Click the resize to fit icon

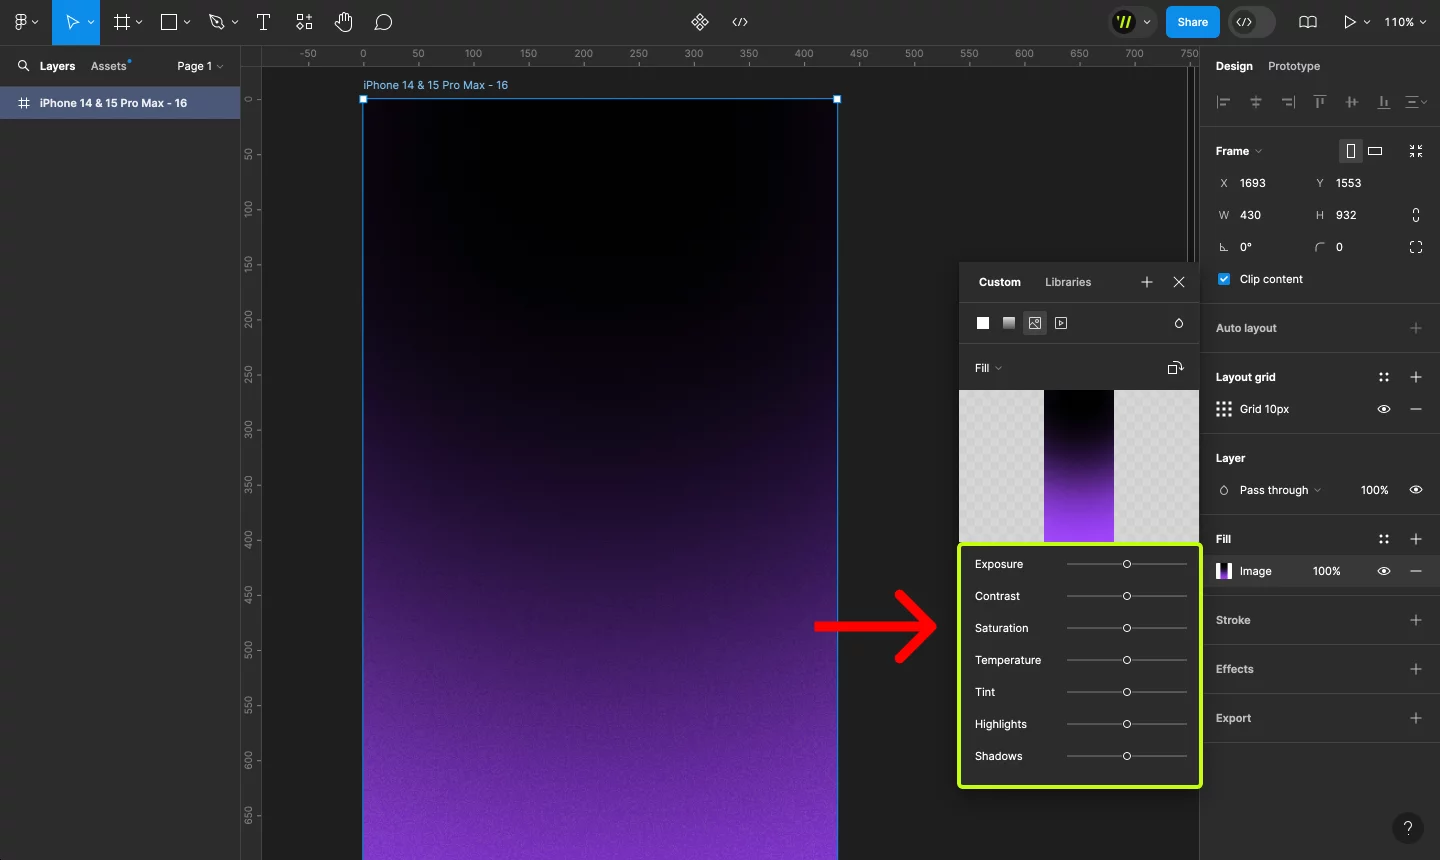coord(1416,151)
